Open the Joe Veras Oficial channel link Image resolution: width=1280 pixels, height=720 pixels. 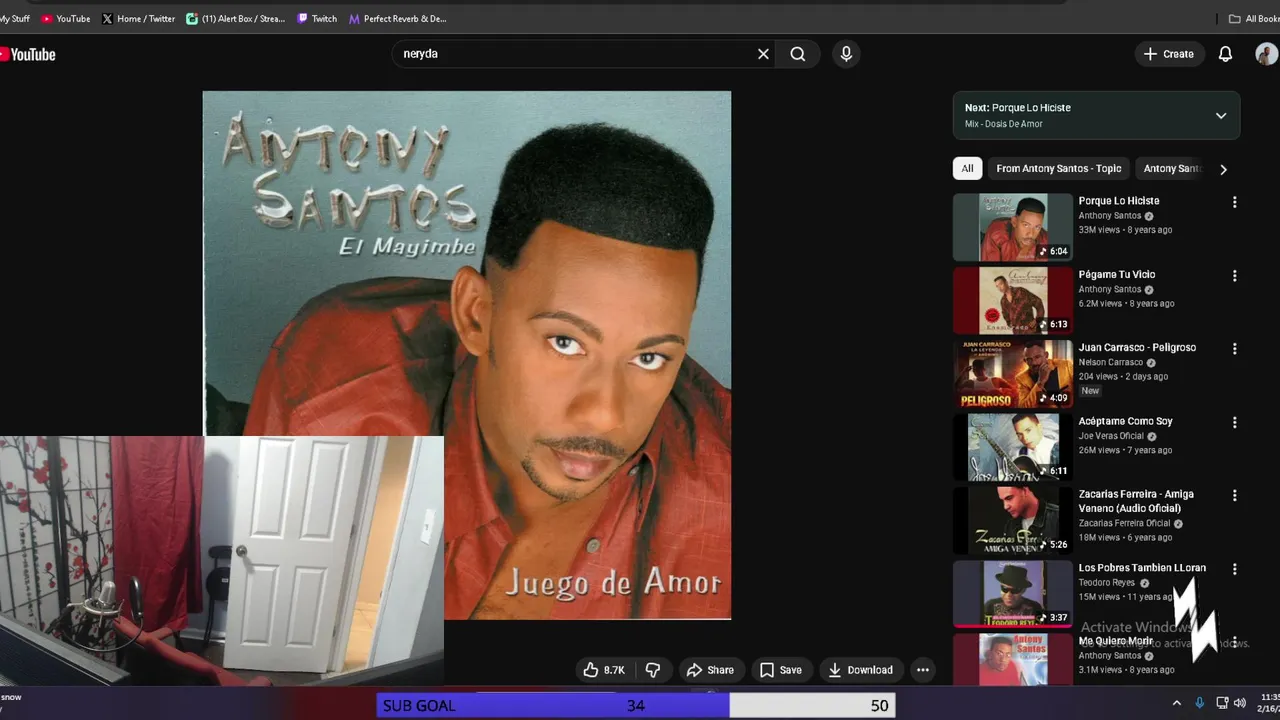click(x=1111, y=436)
